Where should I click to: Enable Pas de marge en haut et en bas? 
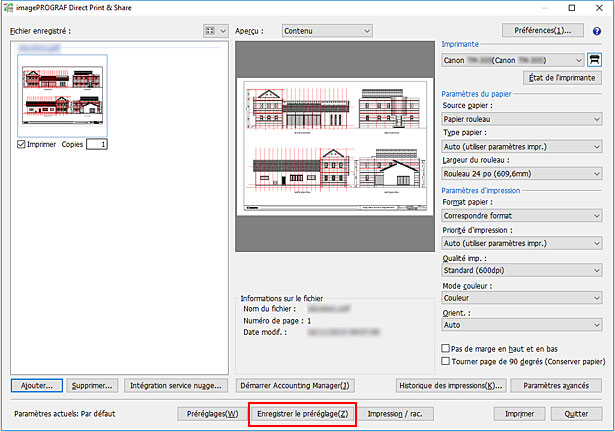tap(446, 347)
